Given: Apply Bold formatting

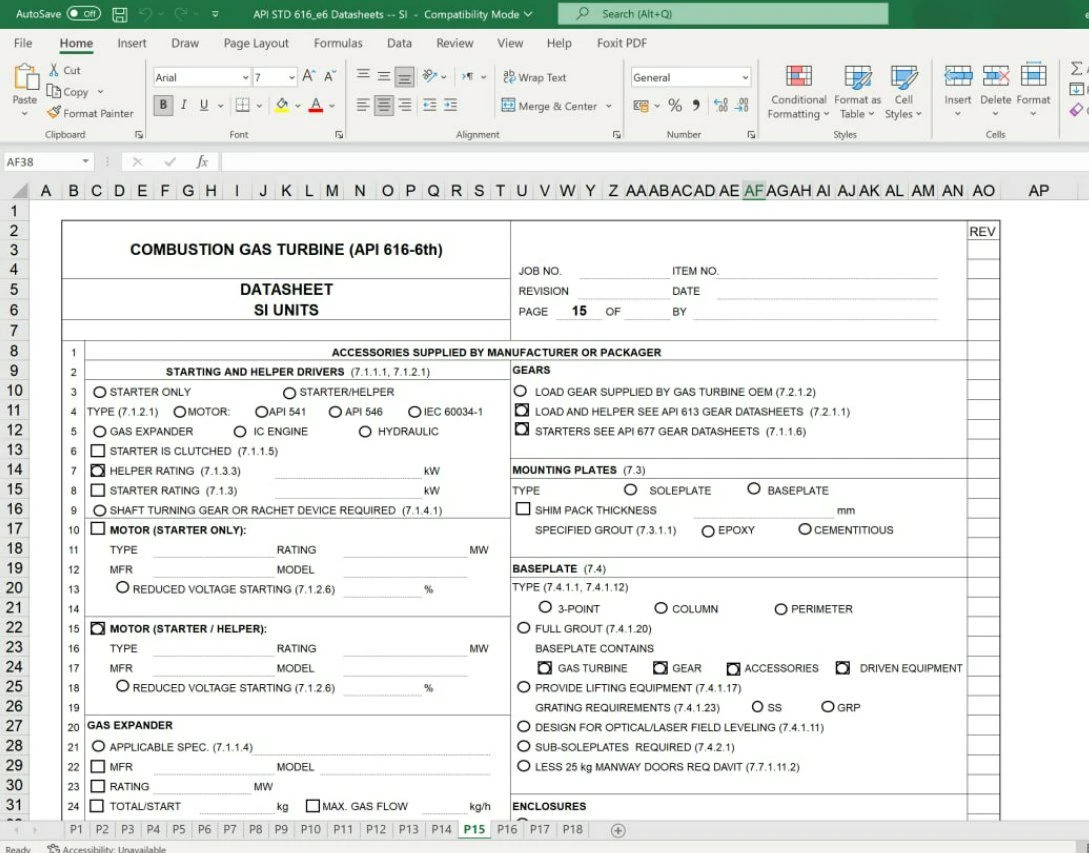Looking at the screenshot, I should pyautogui.click(x=163, y=105).
